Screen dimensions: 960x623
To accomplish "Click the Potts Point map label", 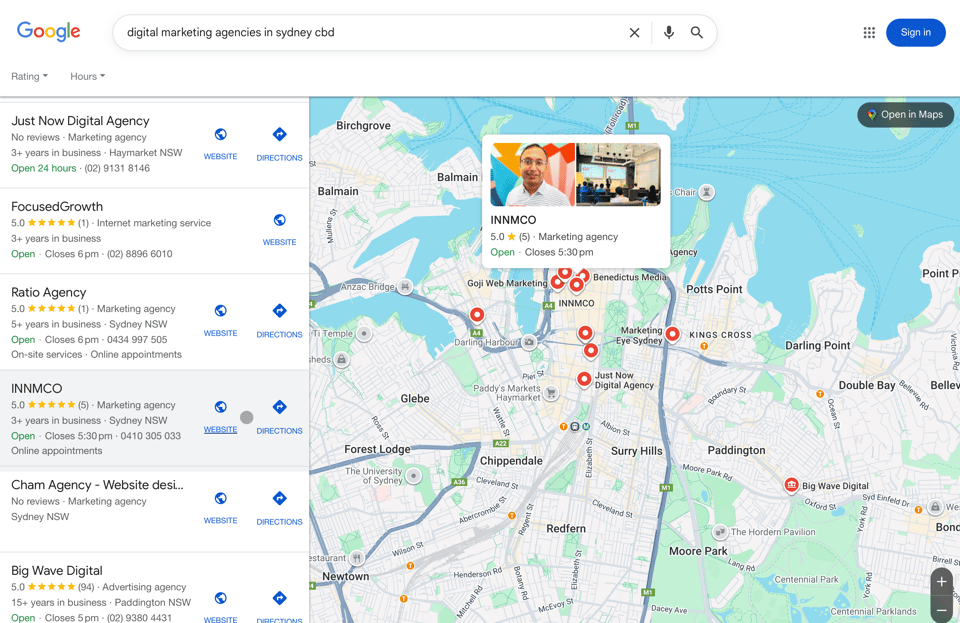I will point(714,289).
